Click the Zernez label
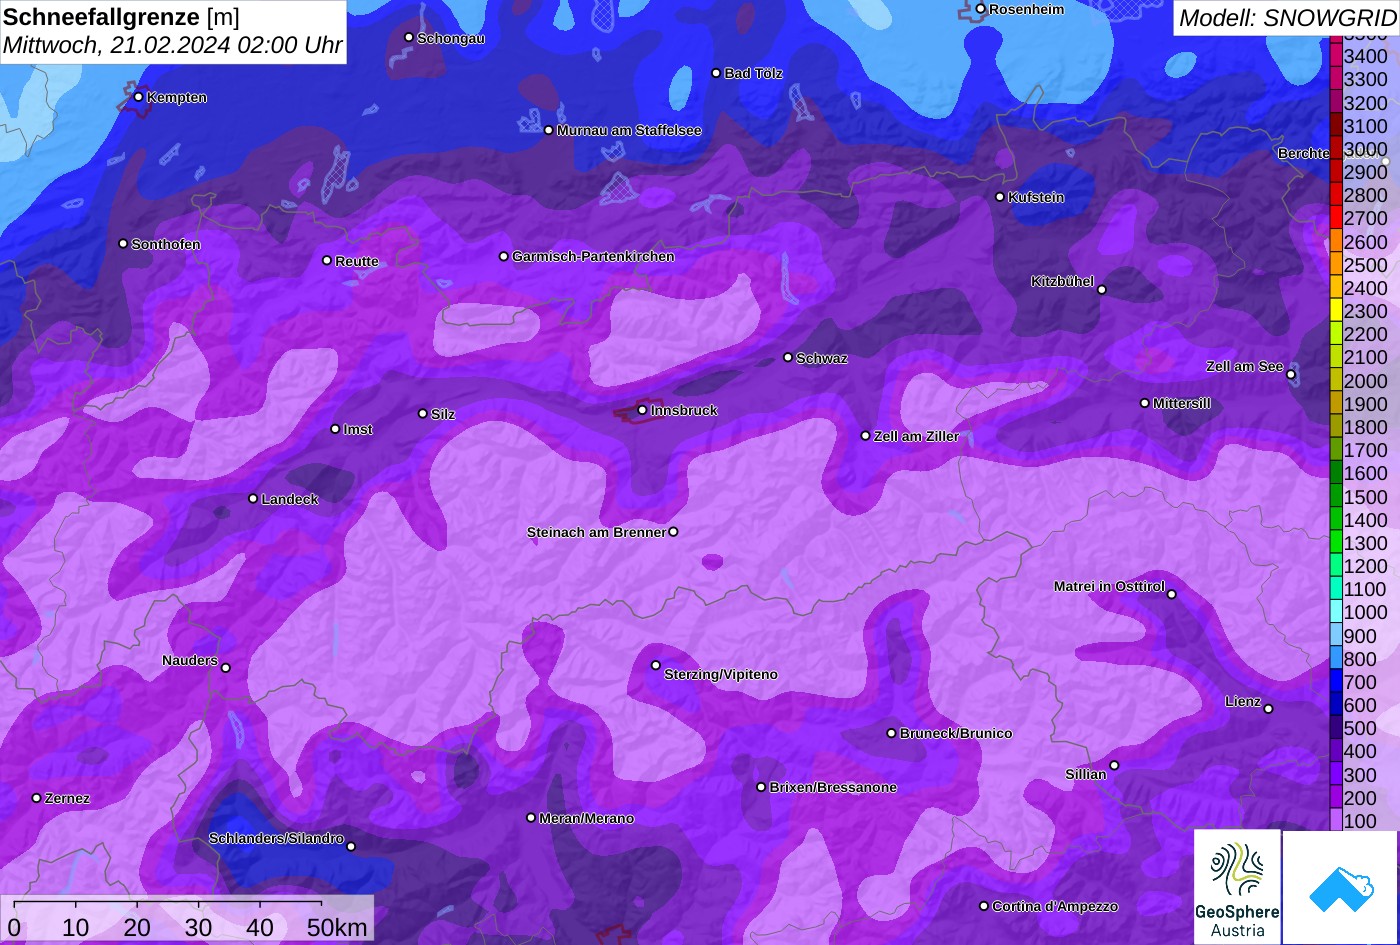 click(67, 798)
